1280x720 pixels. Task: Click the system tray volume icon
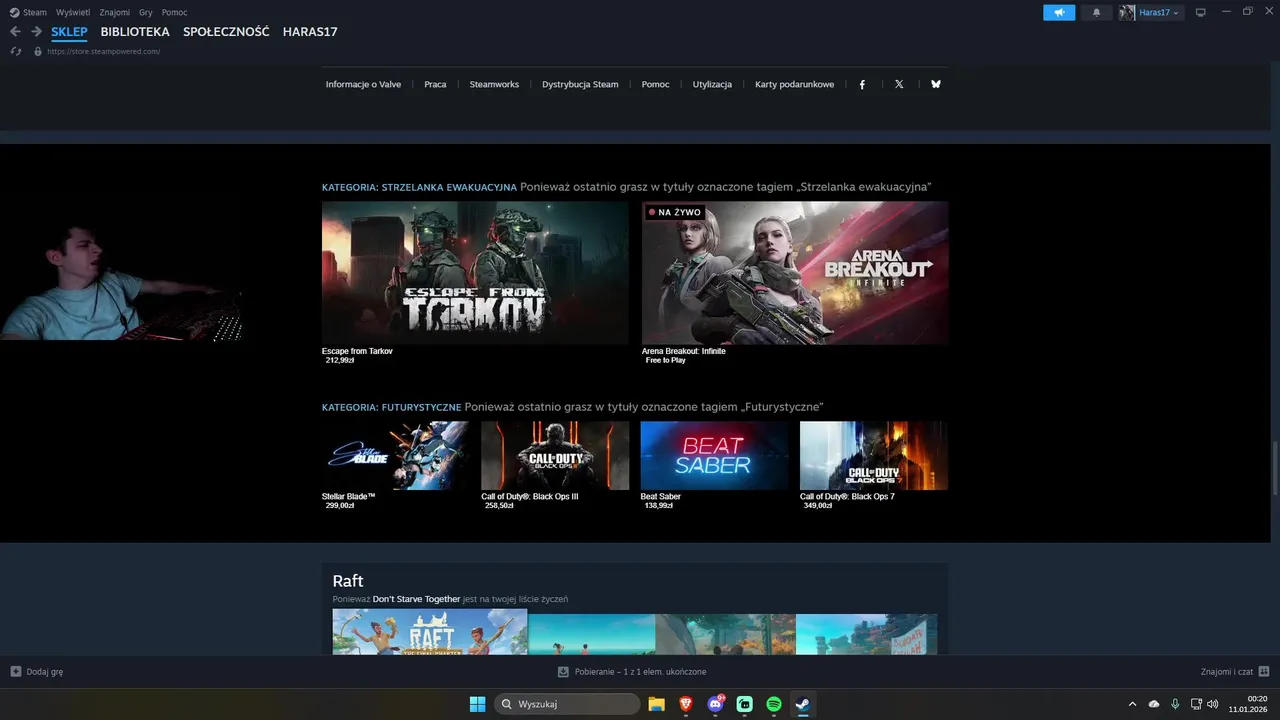point(1212,704)
